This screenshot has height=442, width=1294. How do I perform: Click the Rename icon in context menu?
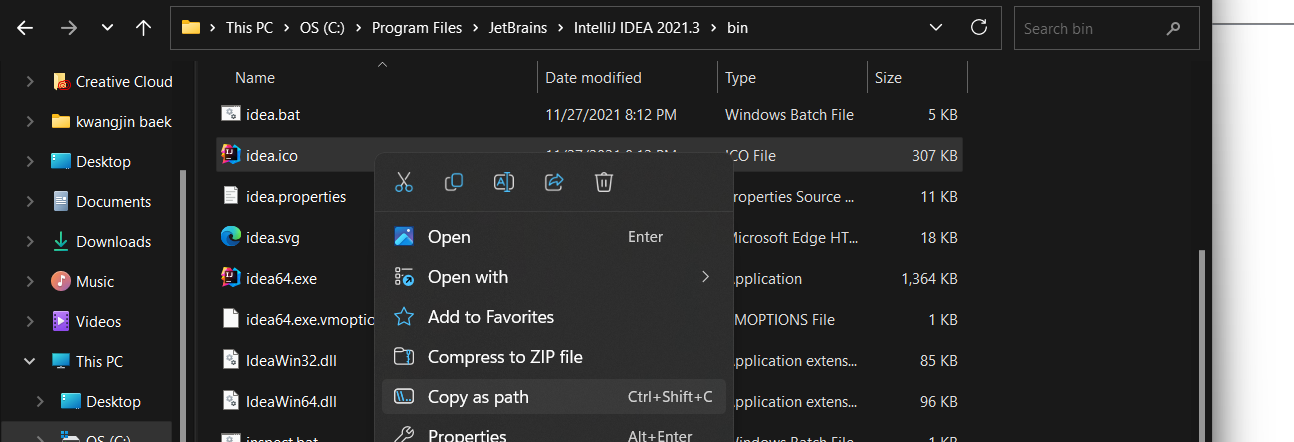click(504, 182)
